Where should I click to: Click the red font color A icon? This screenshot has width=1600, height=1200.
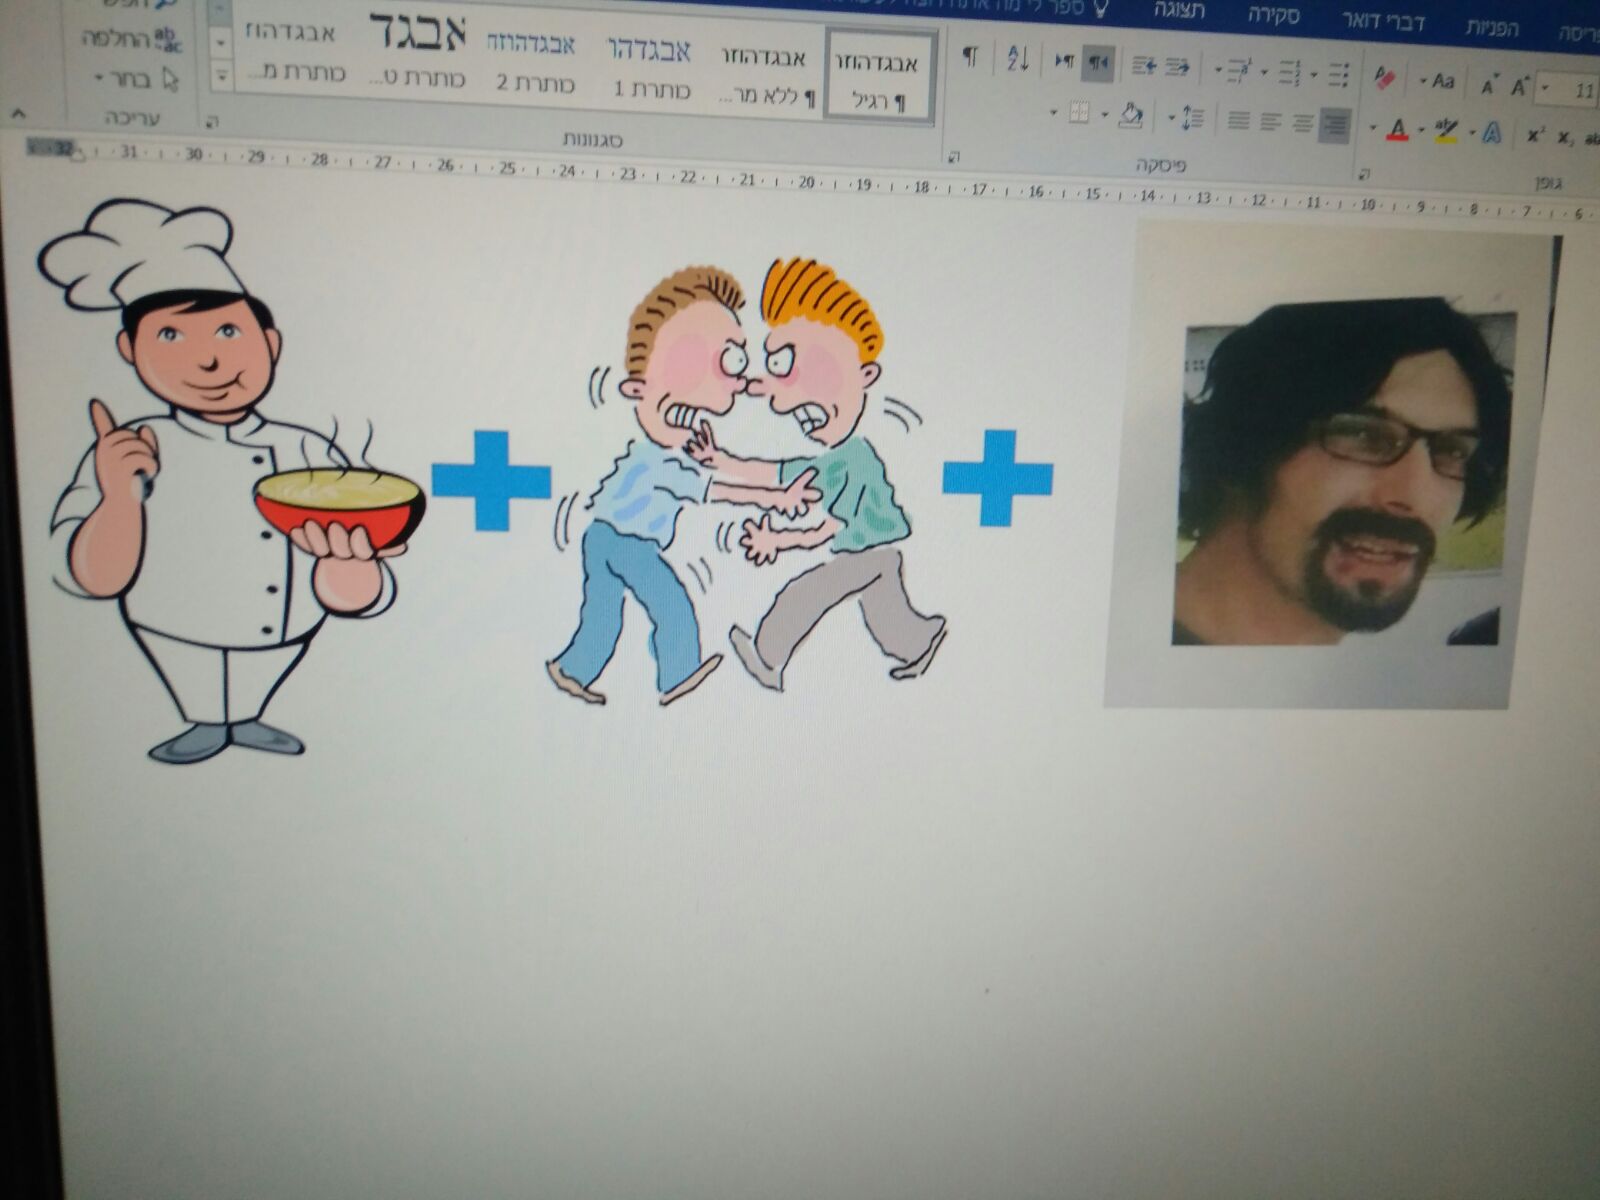[x=1397, y=128]
